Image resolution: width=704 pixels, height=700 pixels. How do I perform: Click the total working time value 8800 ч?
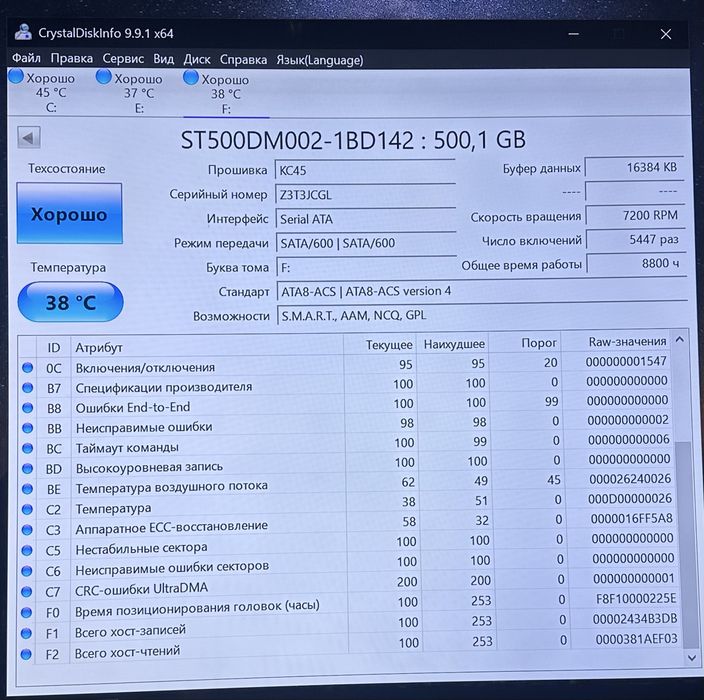click(636, 264)
